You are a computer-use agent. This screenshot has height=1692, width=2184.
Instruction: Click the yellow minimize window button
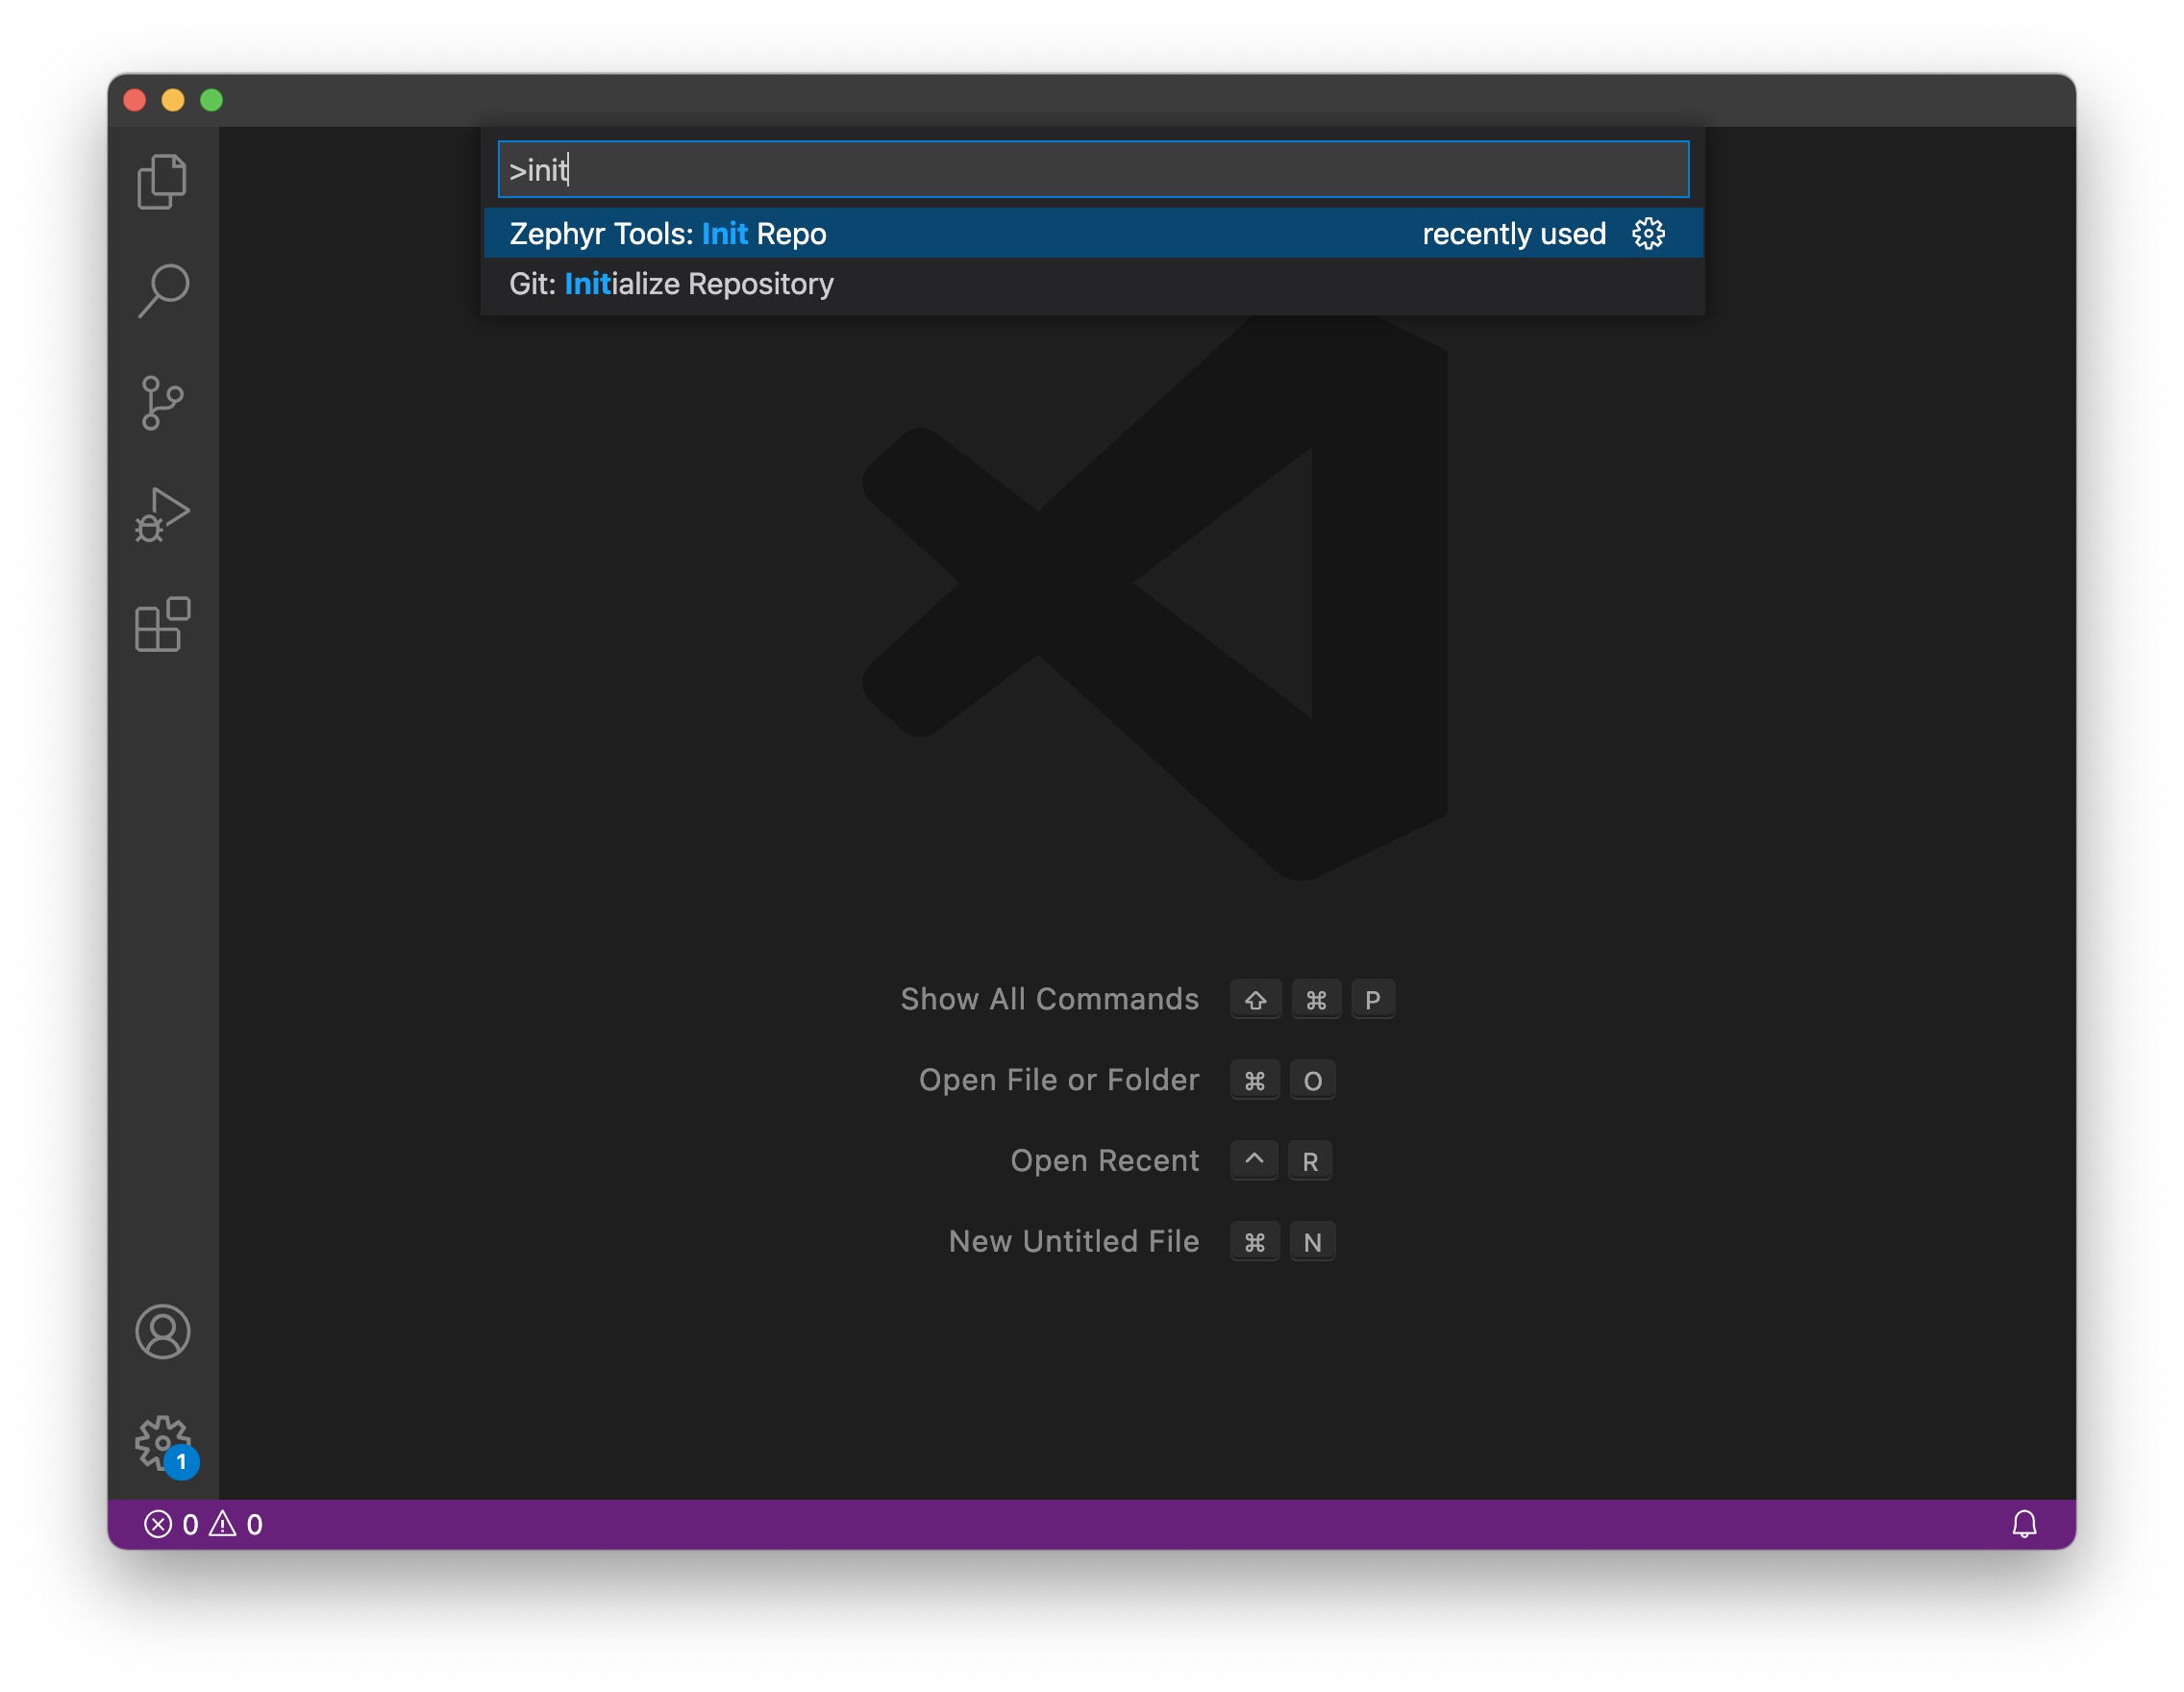173,100
